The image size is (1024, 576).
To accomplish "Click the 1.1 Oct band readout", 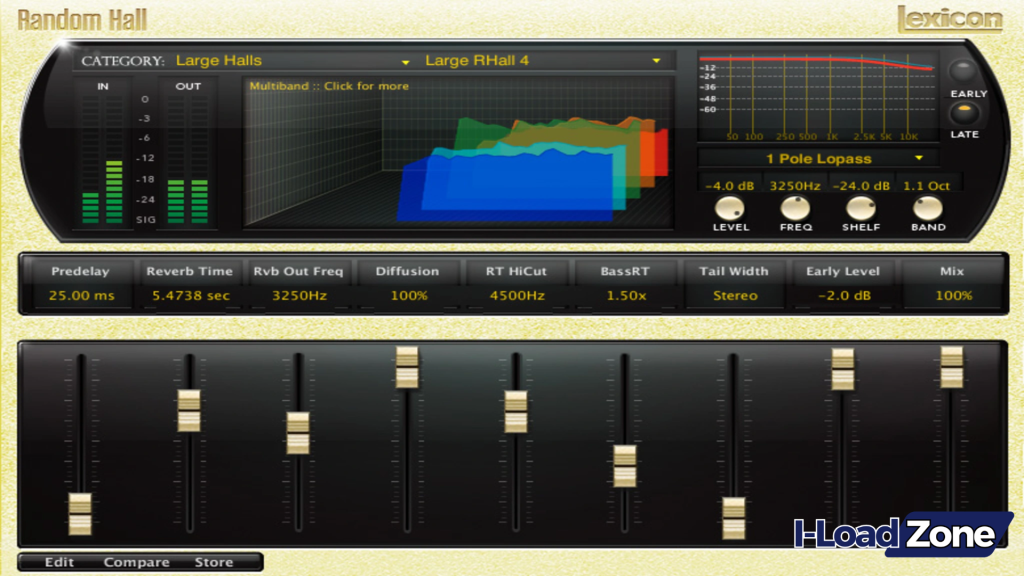I will point(926,186).
